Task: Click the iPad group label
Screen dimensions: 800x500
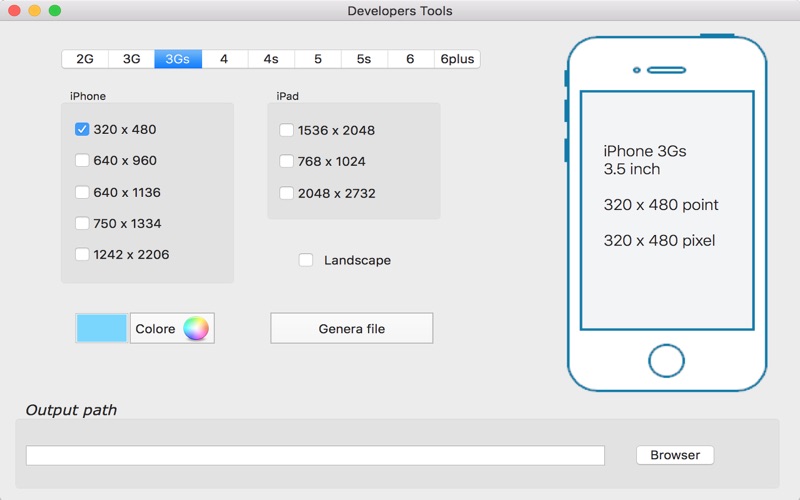Action: coord(288,96)
